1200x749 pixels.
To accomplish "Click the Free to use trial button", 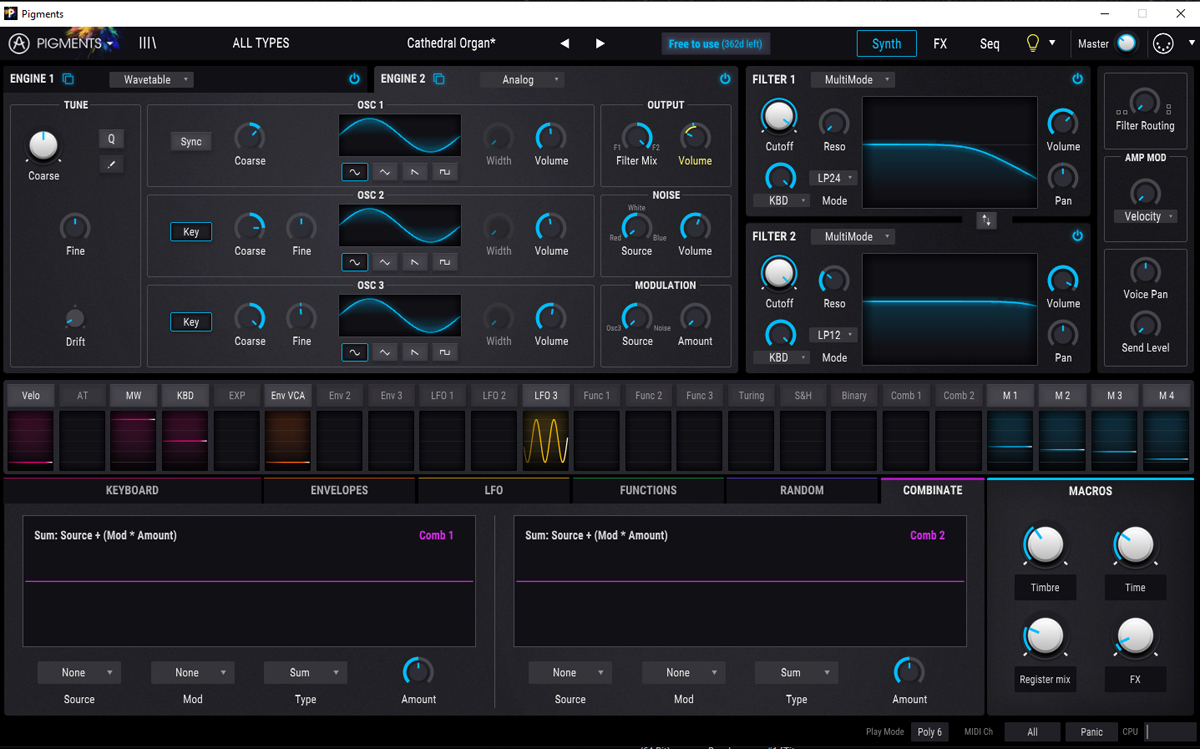I will (716, 44).
